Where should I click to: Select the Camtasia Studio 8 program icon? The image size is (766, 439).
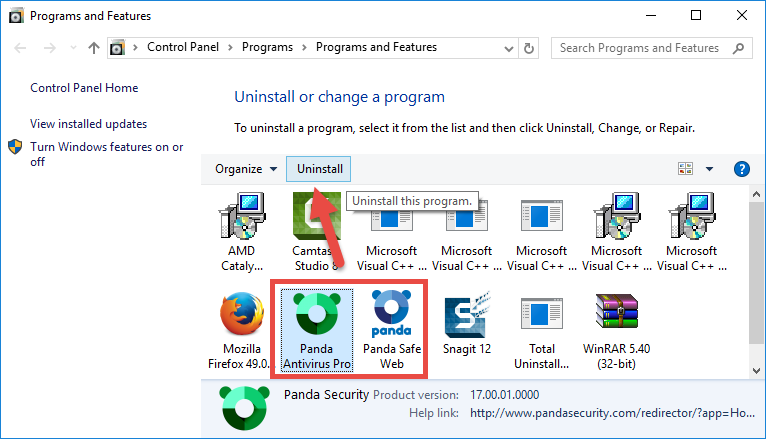pyautogui.click(x=316, y=216)
